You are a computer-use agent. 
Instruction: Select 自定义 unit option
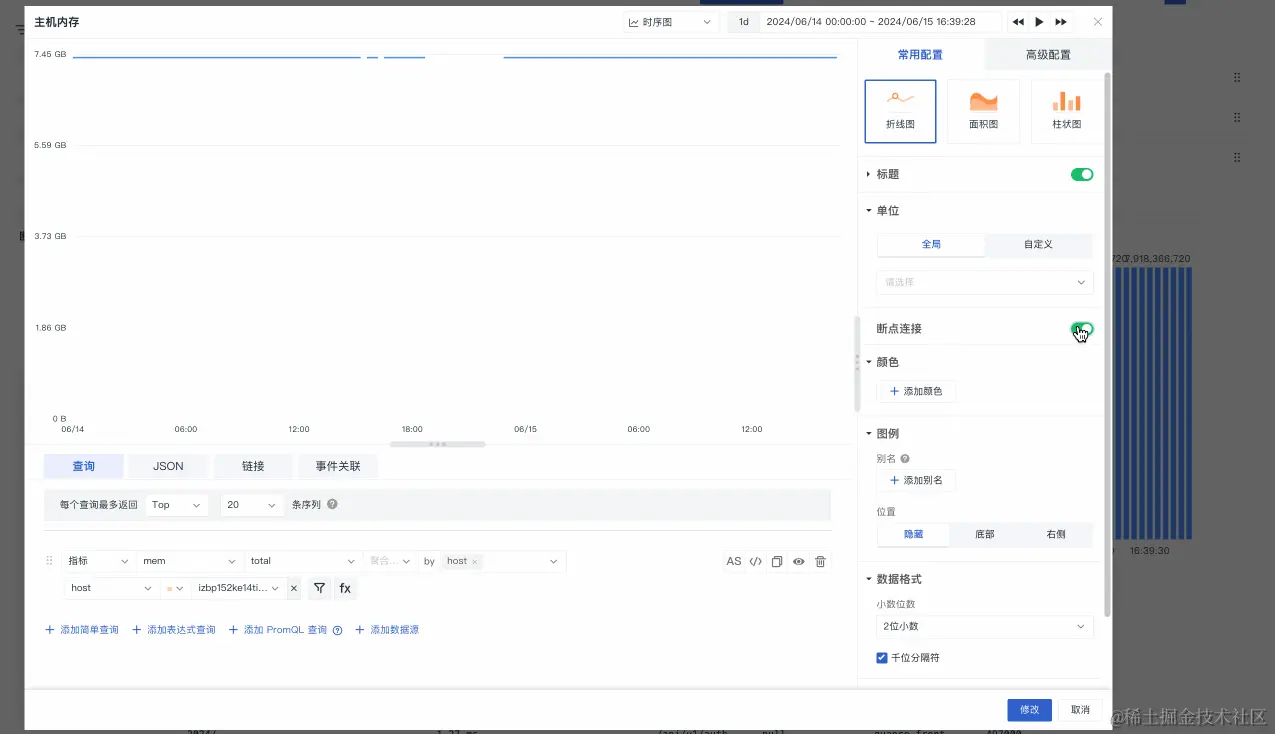point(1038,244)
